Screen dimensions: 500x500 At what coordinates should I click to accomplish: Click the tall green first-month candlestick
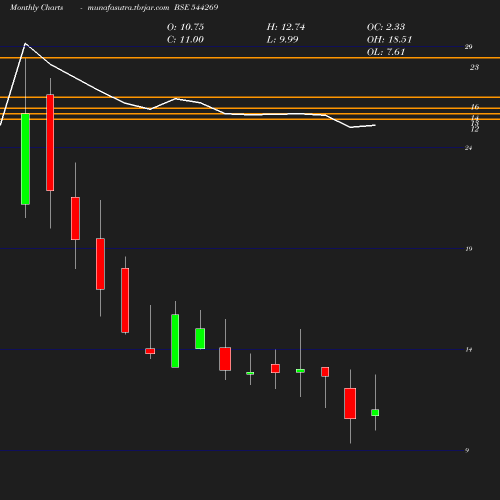[x=25, y=159]
